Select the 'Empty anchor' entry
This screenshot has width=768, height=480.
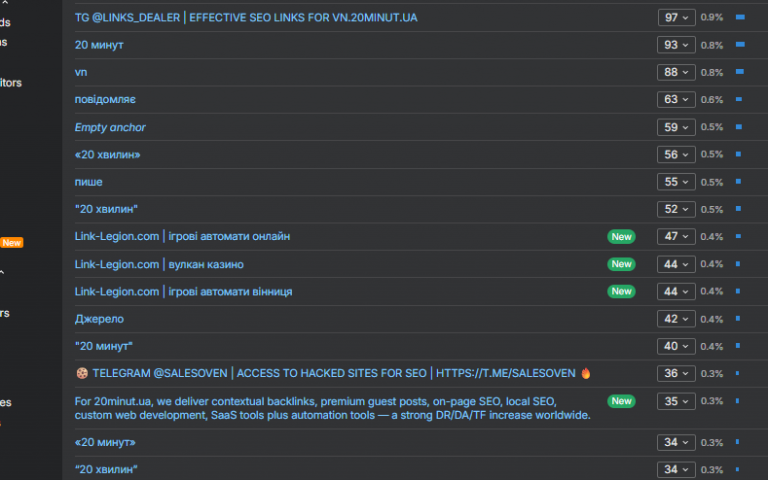tap(110, 127)
